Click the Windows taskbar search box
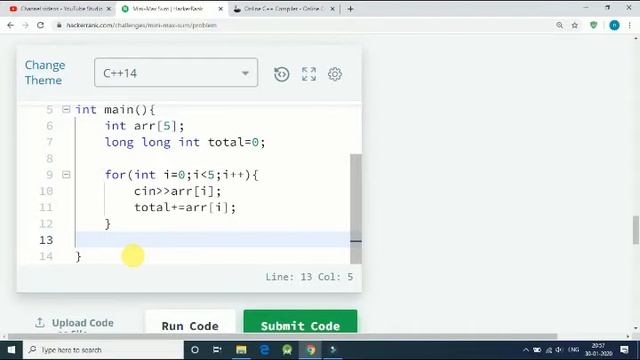The width and height of the screenshot is (640, 360). [x=103, y=350]
